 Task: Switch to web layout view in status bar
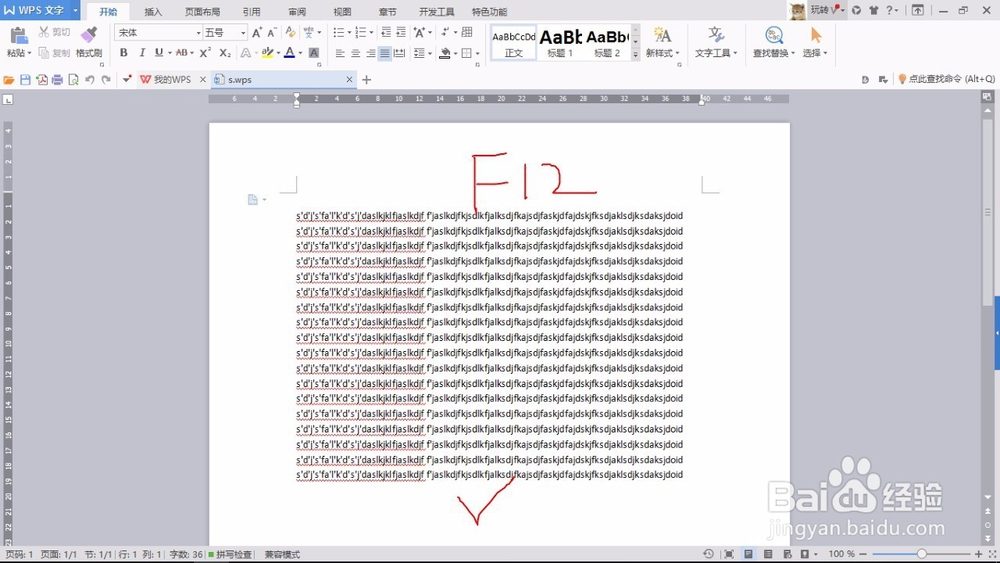[x=787, y=554]
